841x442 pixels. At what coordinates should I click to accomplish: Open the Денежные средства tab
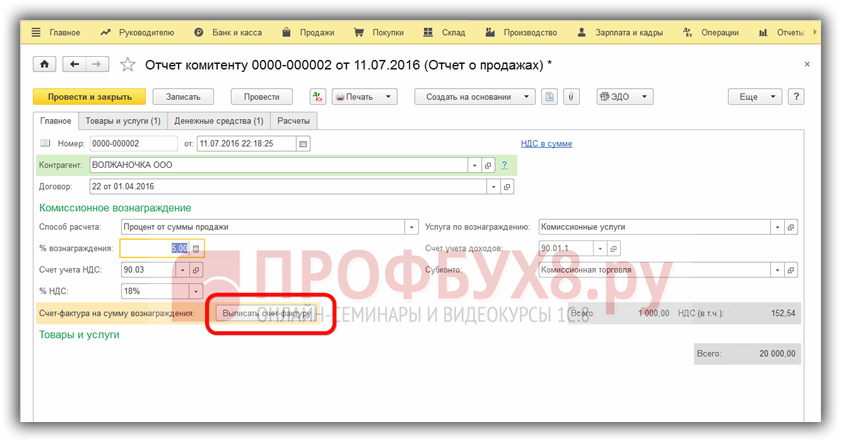pyautogui.click(x=218, y=121)
